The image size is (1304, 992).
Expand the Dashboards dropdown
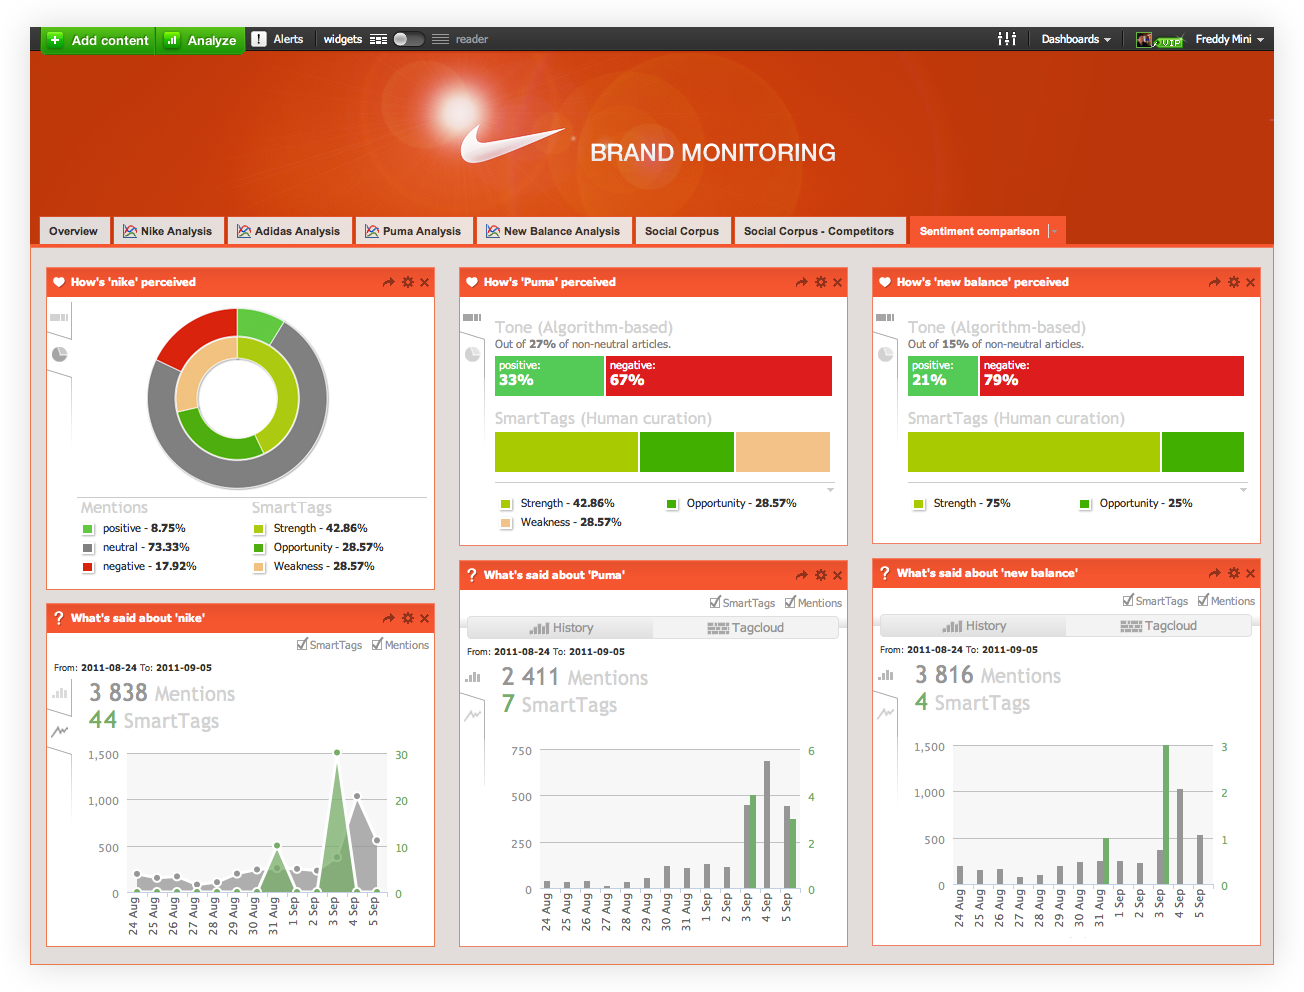pos(1076,39)
